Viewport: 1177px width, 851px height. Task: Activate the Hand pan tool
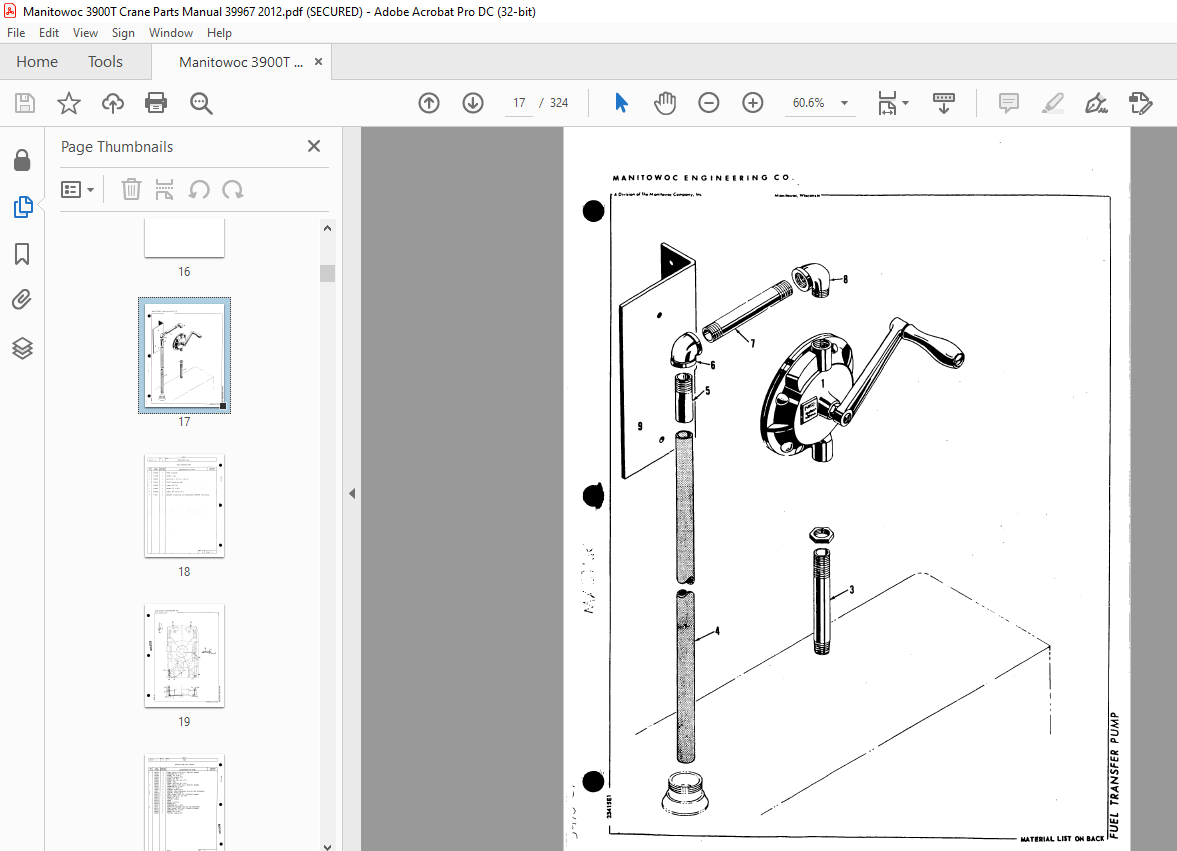[665, 103]
